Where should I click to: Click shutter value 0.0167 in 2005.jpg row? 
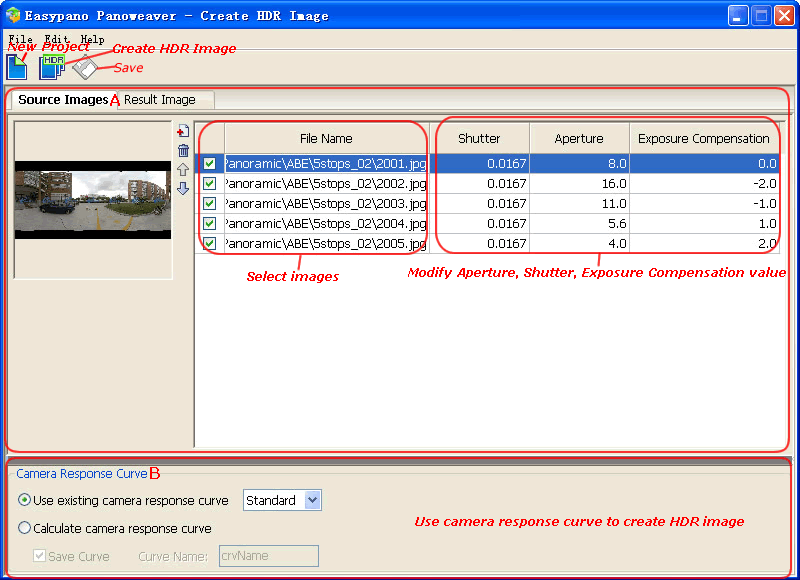(x=479, y=243)
